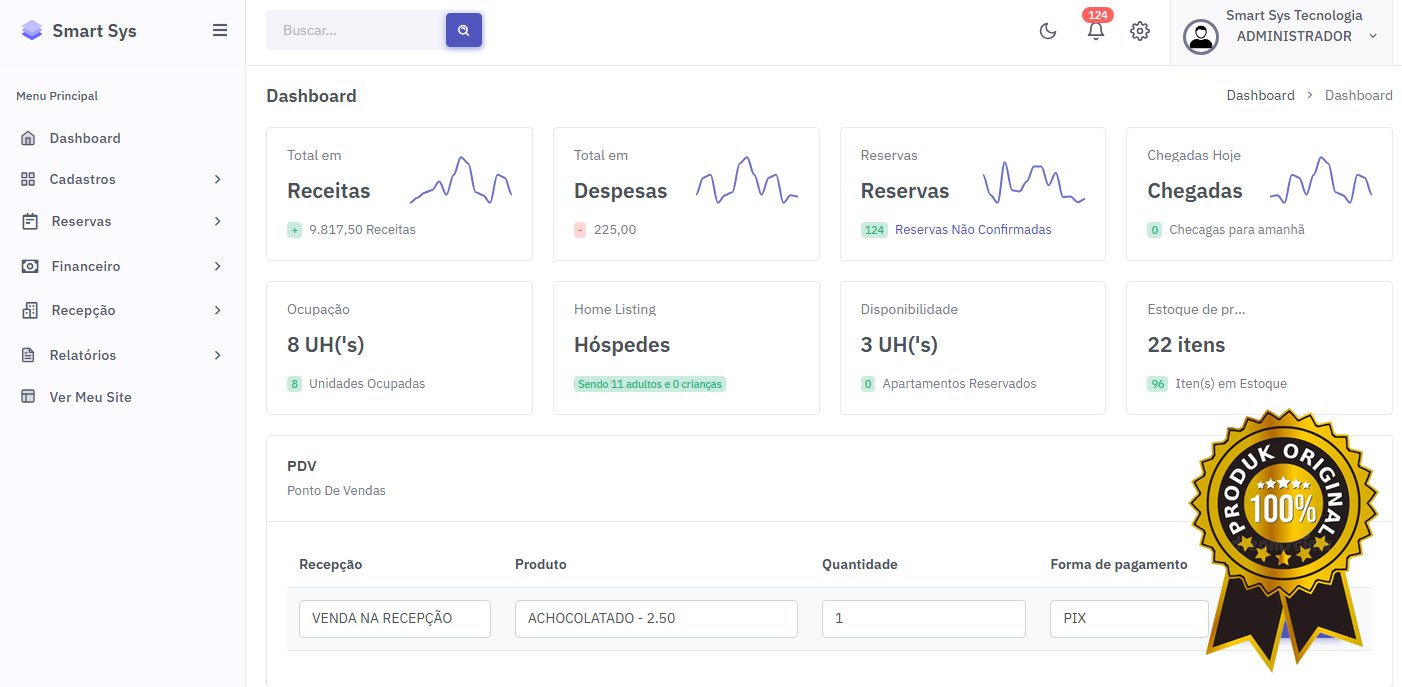Select the ACHOCOLATADO - 2.50 product field
Screen dimensions: 1402x687
[656, 618]
